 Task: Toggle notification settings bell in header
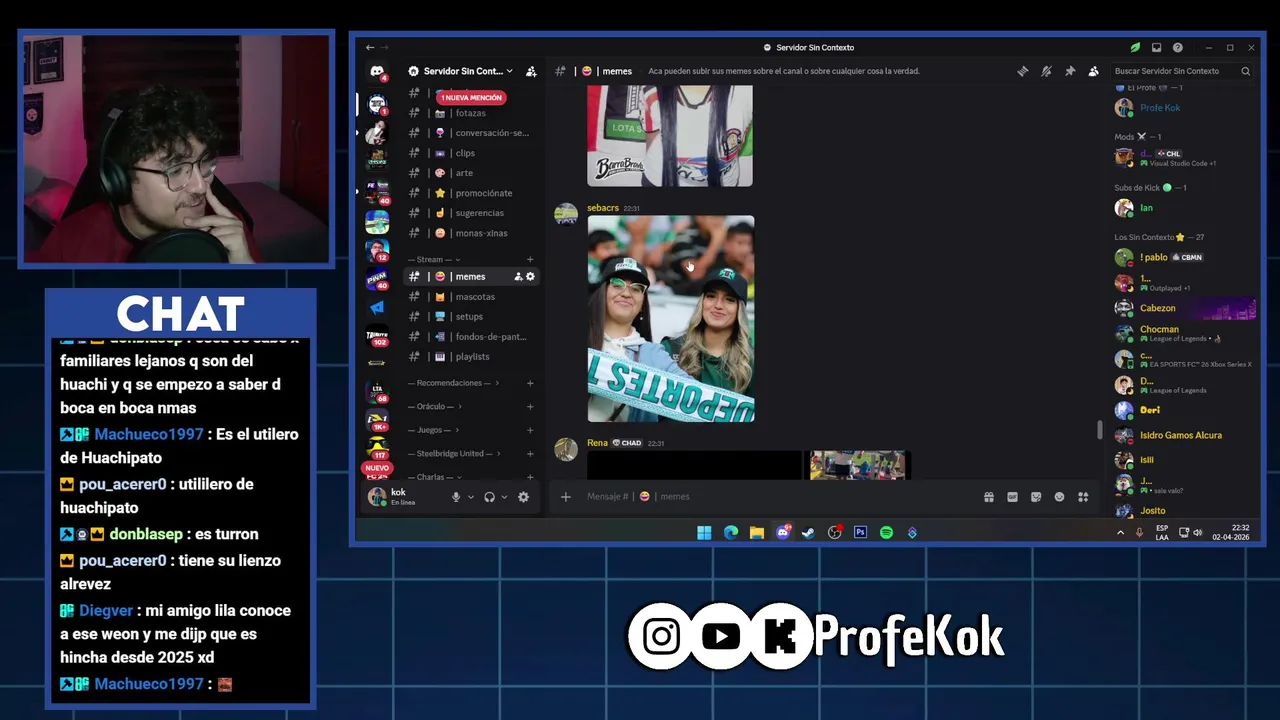point(1046,71)
